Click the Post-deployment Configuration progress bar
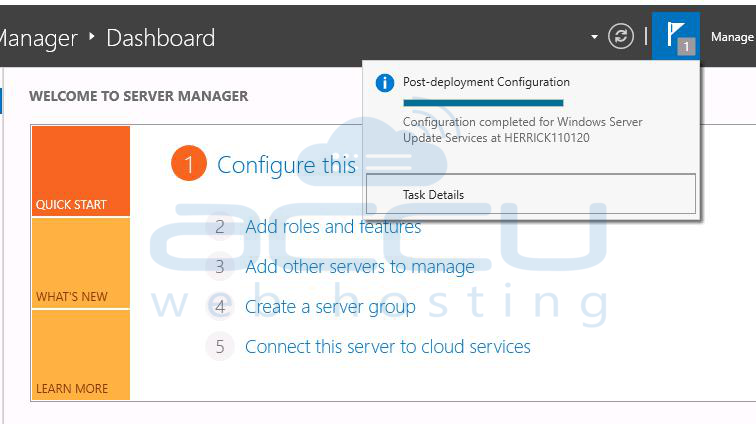 click(x=483, y=103)
